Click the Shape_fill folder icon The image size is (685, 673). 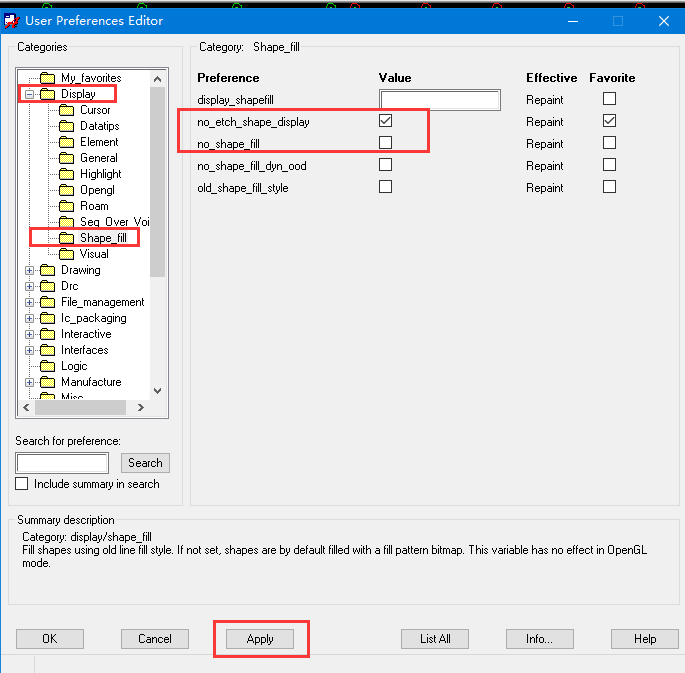(x=66, y=238)
